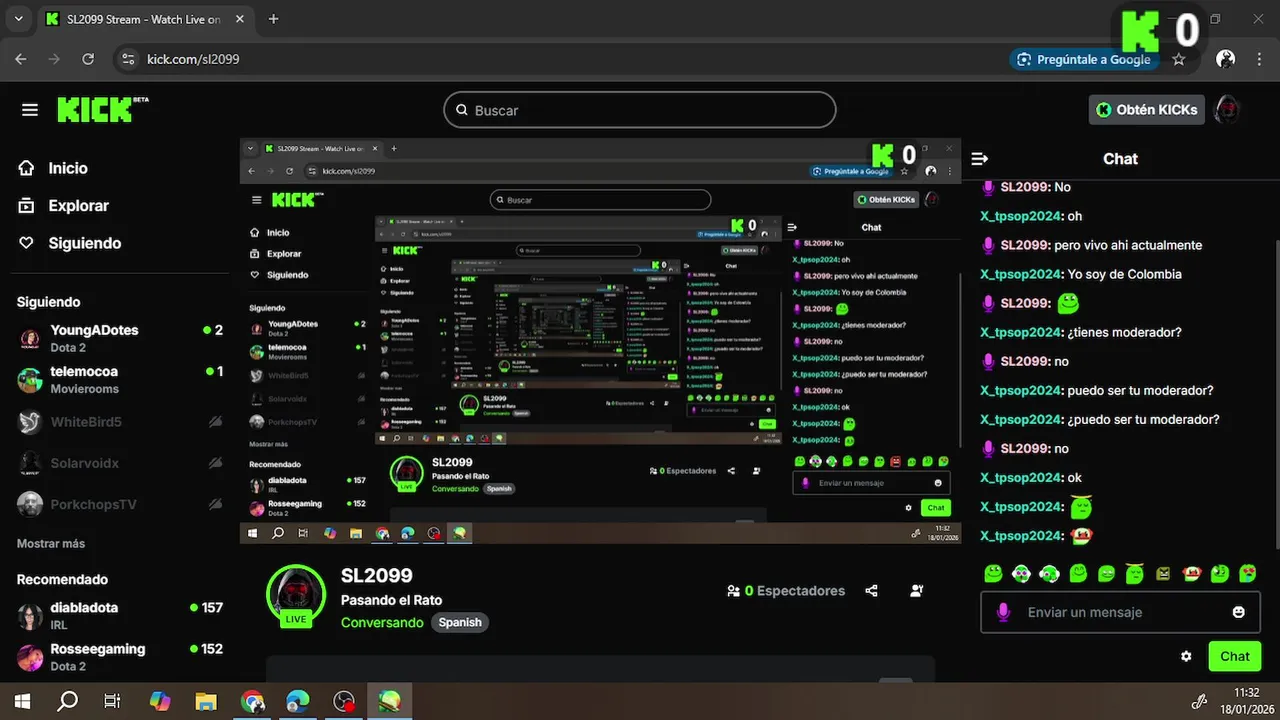Image resolution: width=1280 pixels, height=720 pixels.
Task: Open the Kick hamburger sidebar menu
Action: (30, 110)
